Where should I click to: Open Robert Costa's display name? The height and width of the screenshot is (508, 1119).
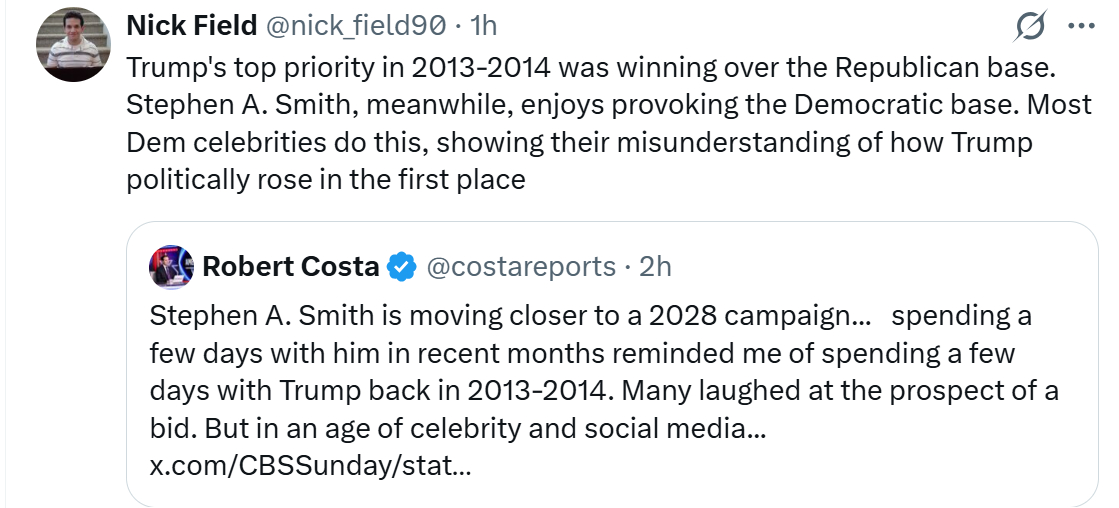pos(290,266)
